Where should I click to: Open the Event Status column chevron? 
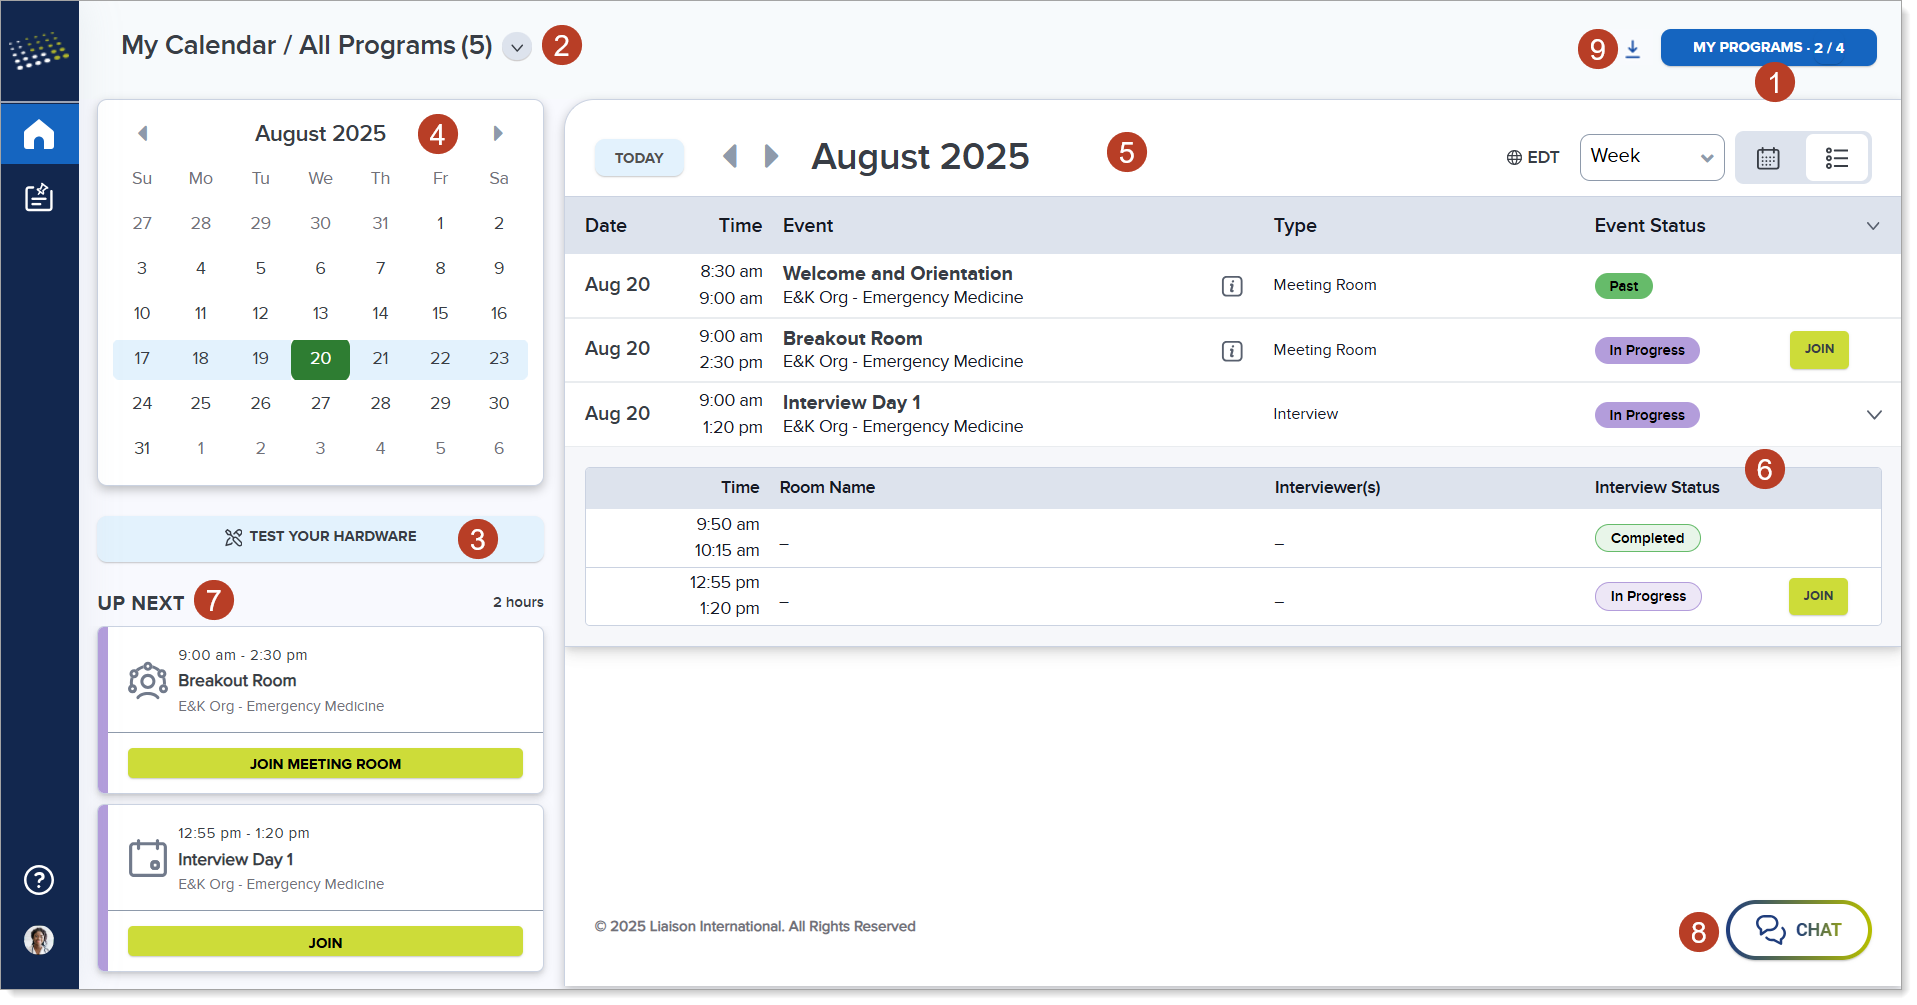tap(1873, 226)
